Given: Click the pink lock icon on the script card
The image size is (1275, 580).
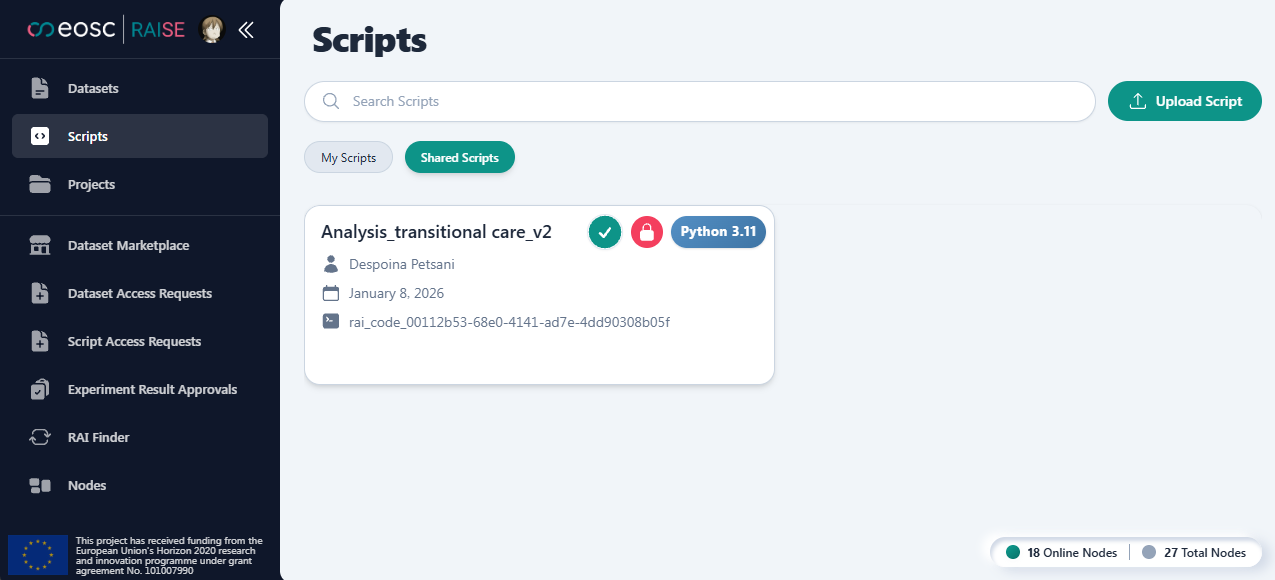Looking at the screenshot, I should point(646,231).
